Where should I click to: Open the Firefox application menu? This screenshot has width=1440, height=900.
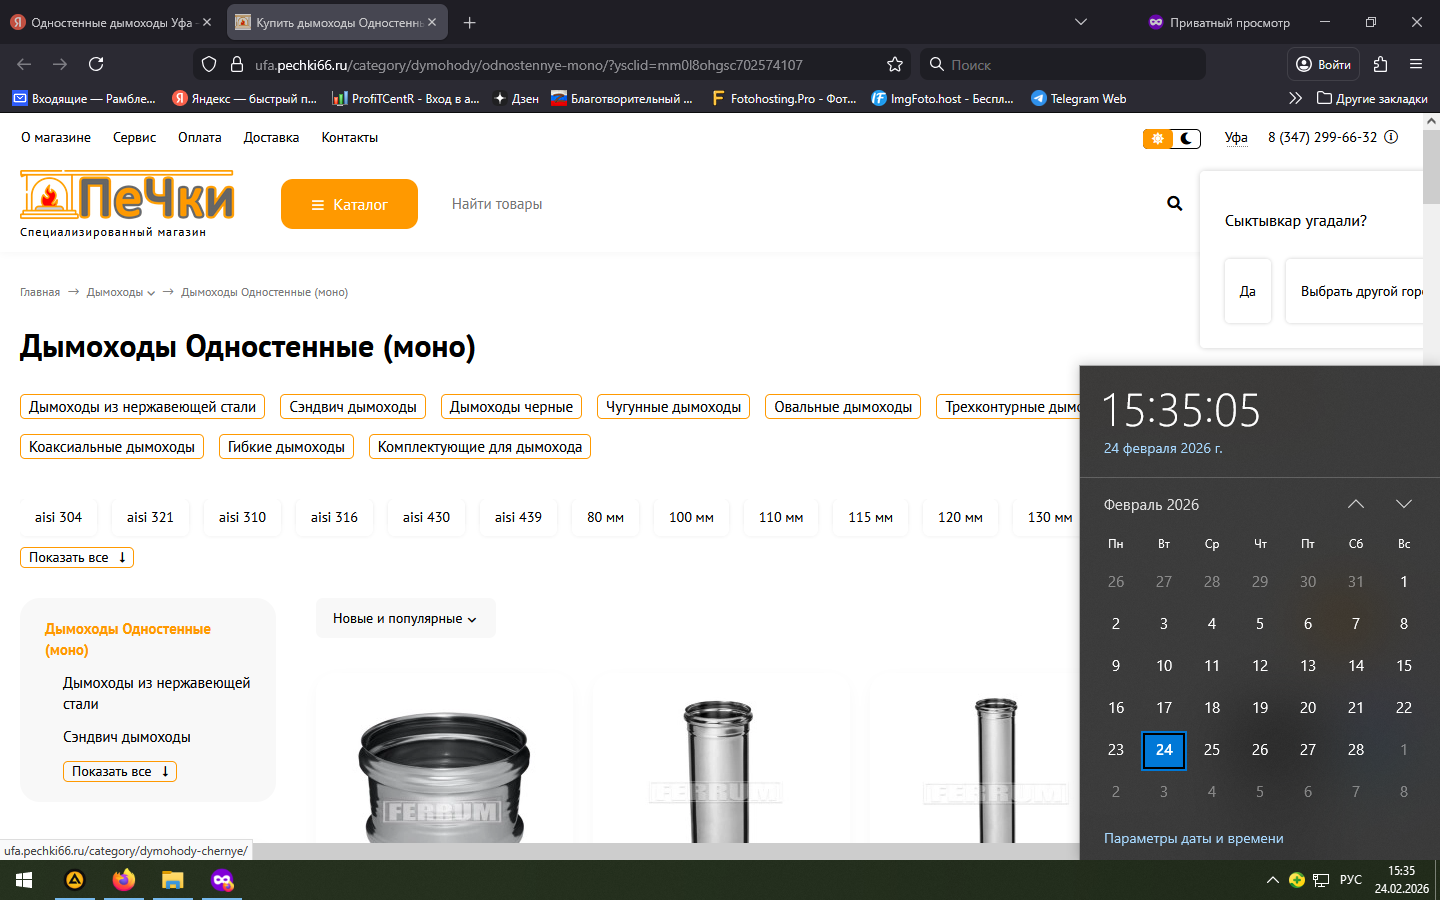tap(1416, 64)
